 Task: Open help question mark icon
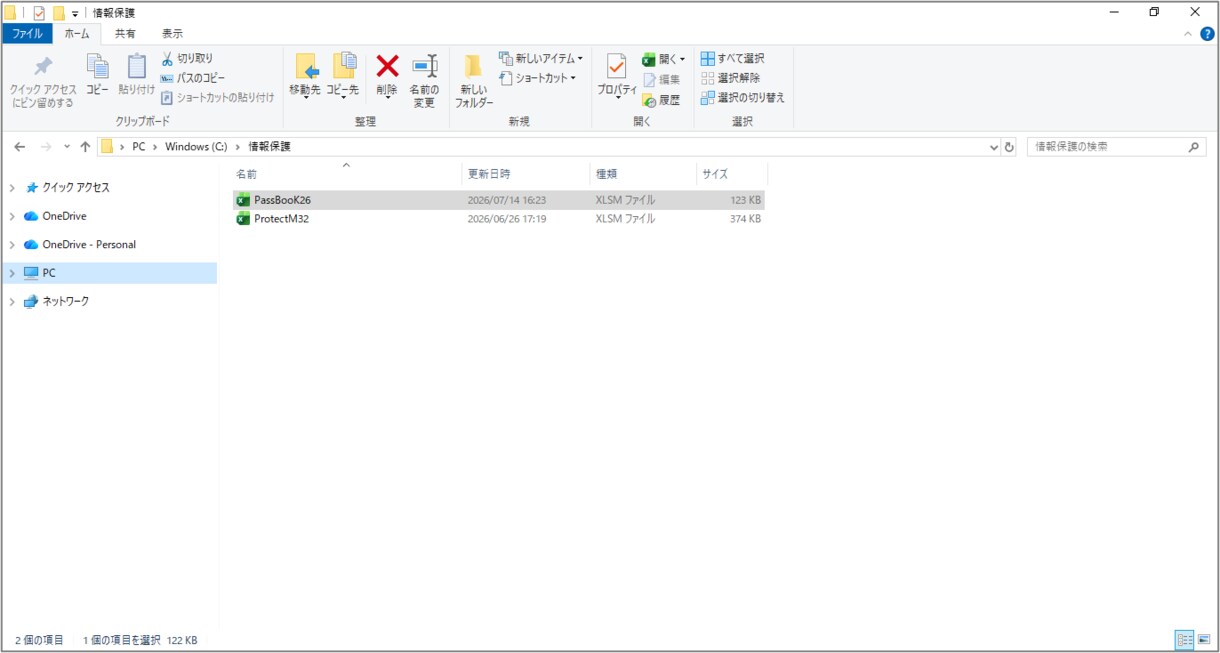[x=1206, y=33]
